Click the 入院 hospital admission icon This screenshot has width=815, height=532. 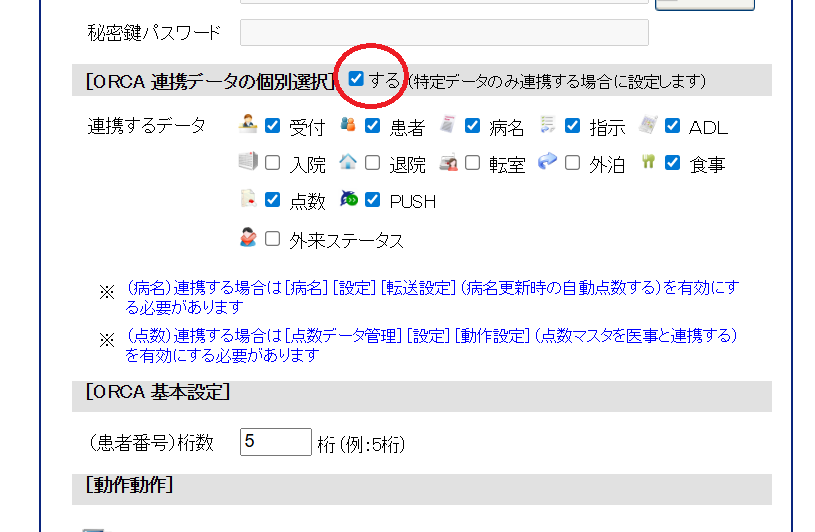click(x=248, y=162)
